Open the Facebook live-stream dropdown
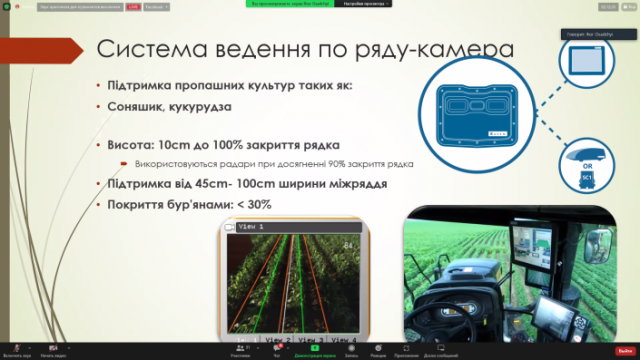 click(157, 7)
